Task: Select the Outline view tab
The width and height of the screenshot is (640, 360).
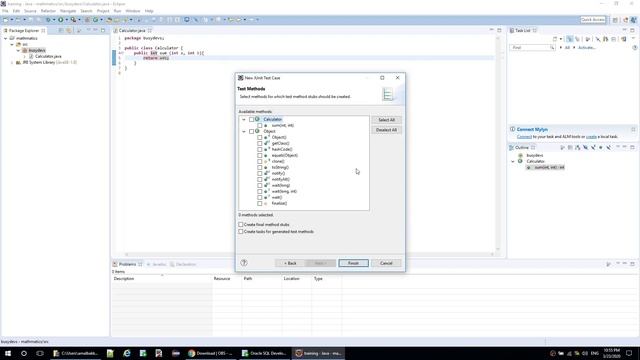Action: [x=521, y=148]
